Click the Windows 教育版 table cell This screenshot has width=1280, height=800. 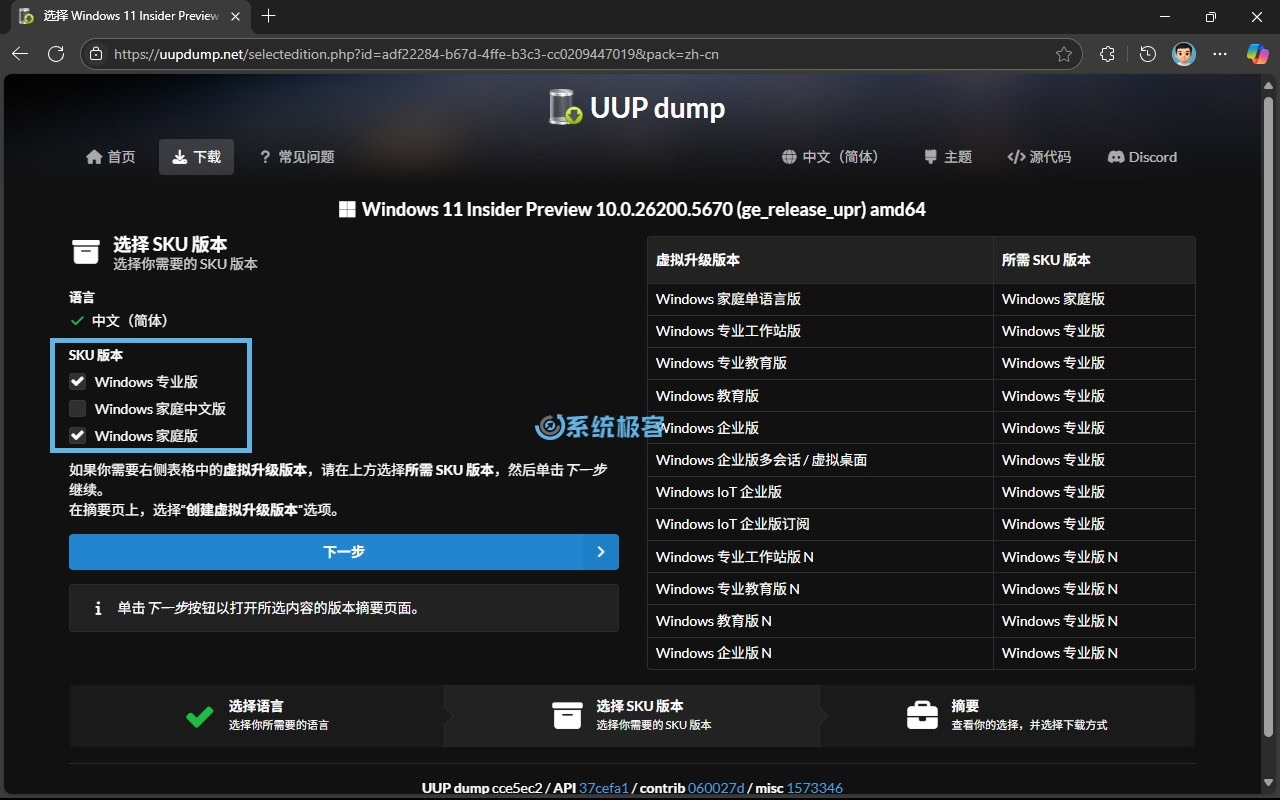coord(820,396)
